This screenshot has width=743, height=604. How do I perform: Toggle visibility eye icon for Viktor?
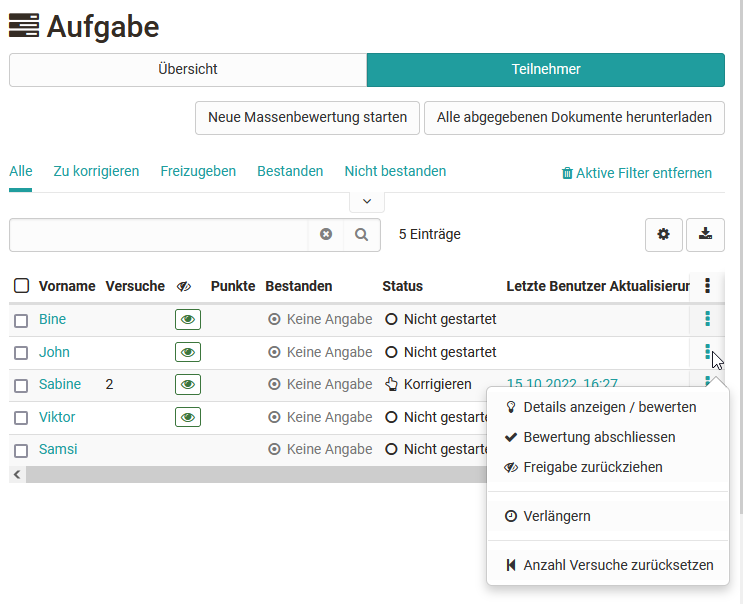(188, 417)
